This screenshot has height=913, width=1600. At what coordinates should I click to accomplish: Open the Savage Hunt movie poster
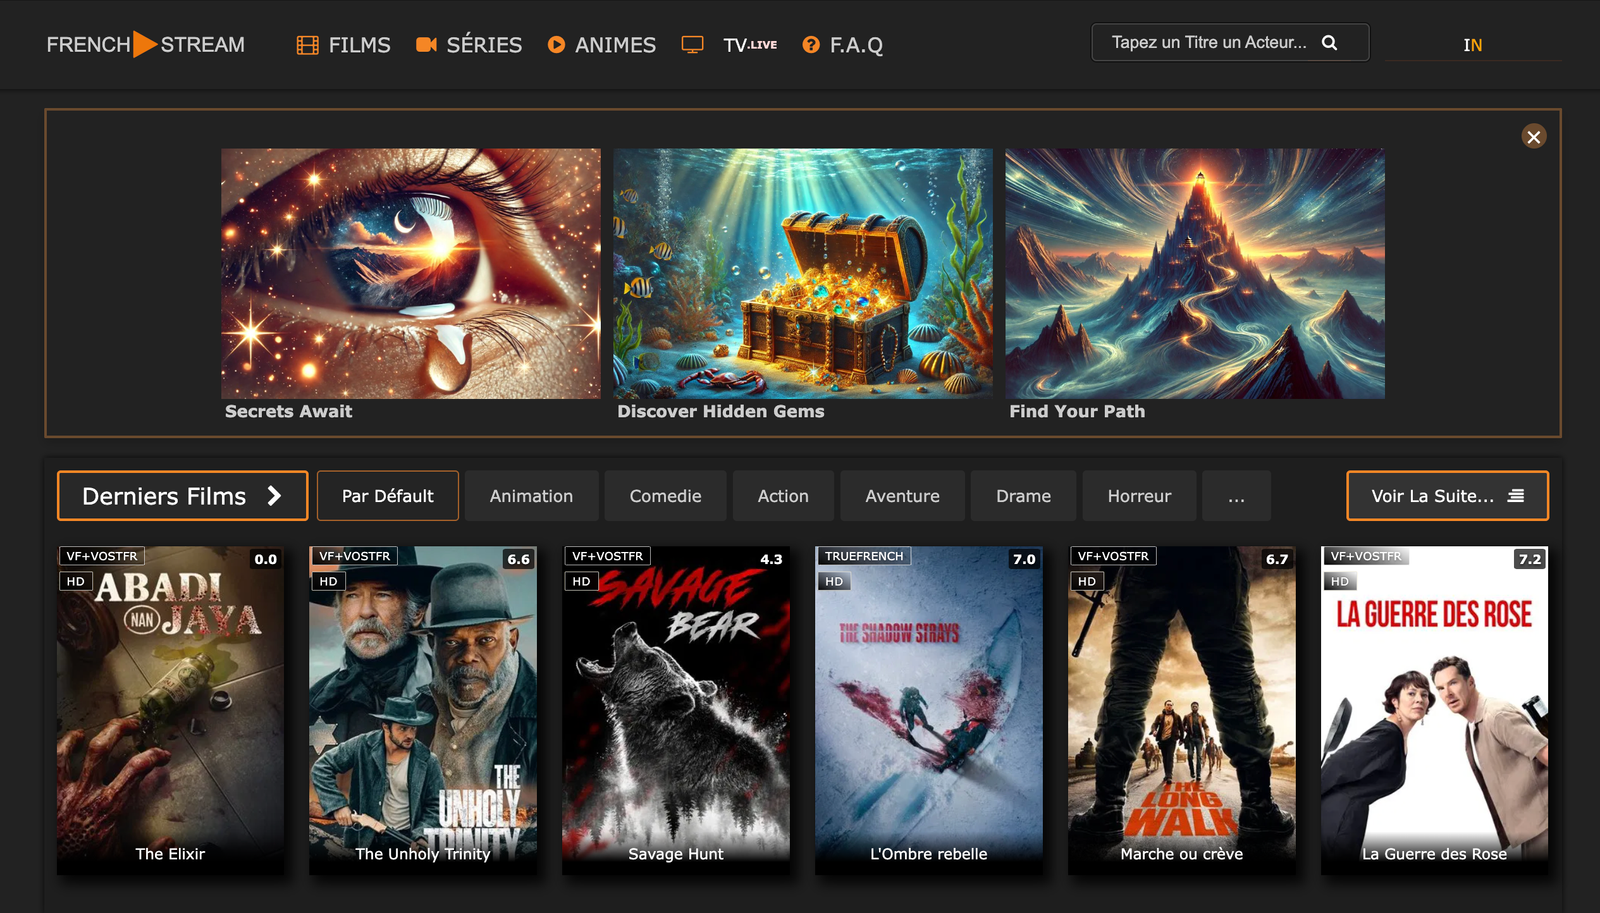coord(676,710)
